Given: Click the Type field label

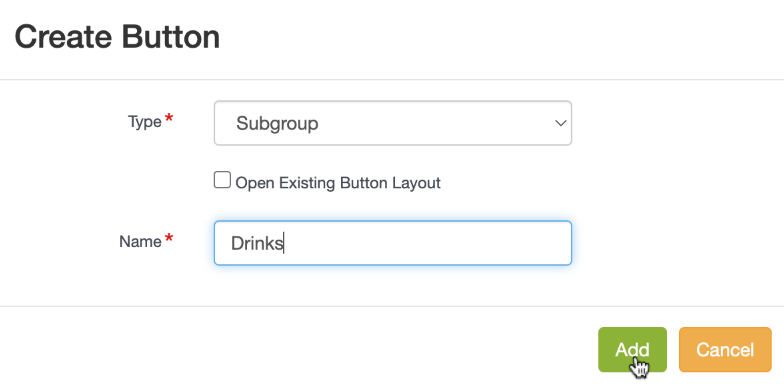Looking at the screenshot, I should tap(144, 122).
